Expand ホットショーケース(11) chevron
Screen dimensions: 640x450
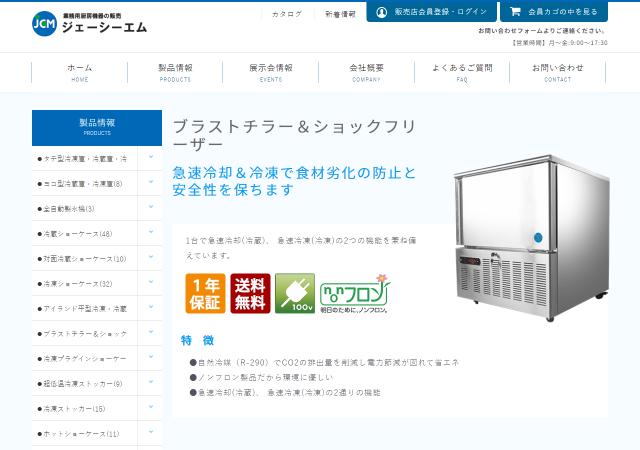point(151,432)
